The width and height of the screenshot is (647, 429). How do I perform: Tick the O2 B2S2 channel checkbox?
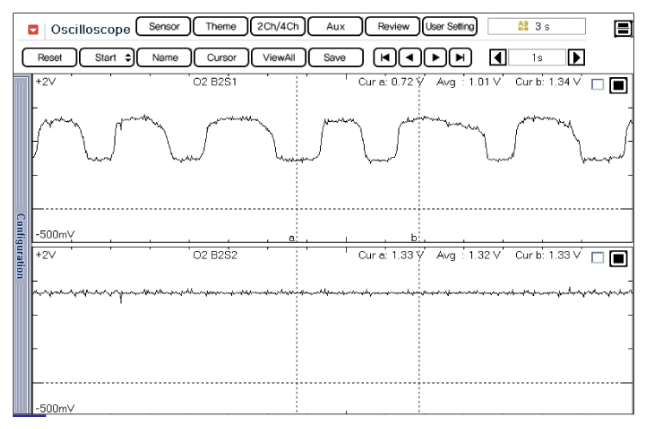pos(598,258)
